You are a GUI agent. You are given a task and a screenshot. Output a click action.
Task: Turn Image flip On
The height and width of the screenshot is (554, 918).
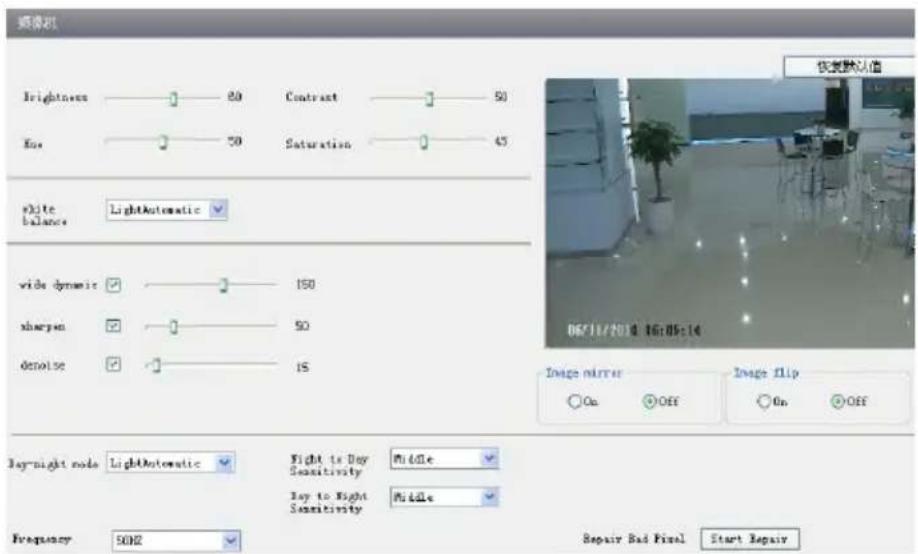[763, 401]
